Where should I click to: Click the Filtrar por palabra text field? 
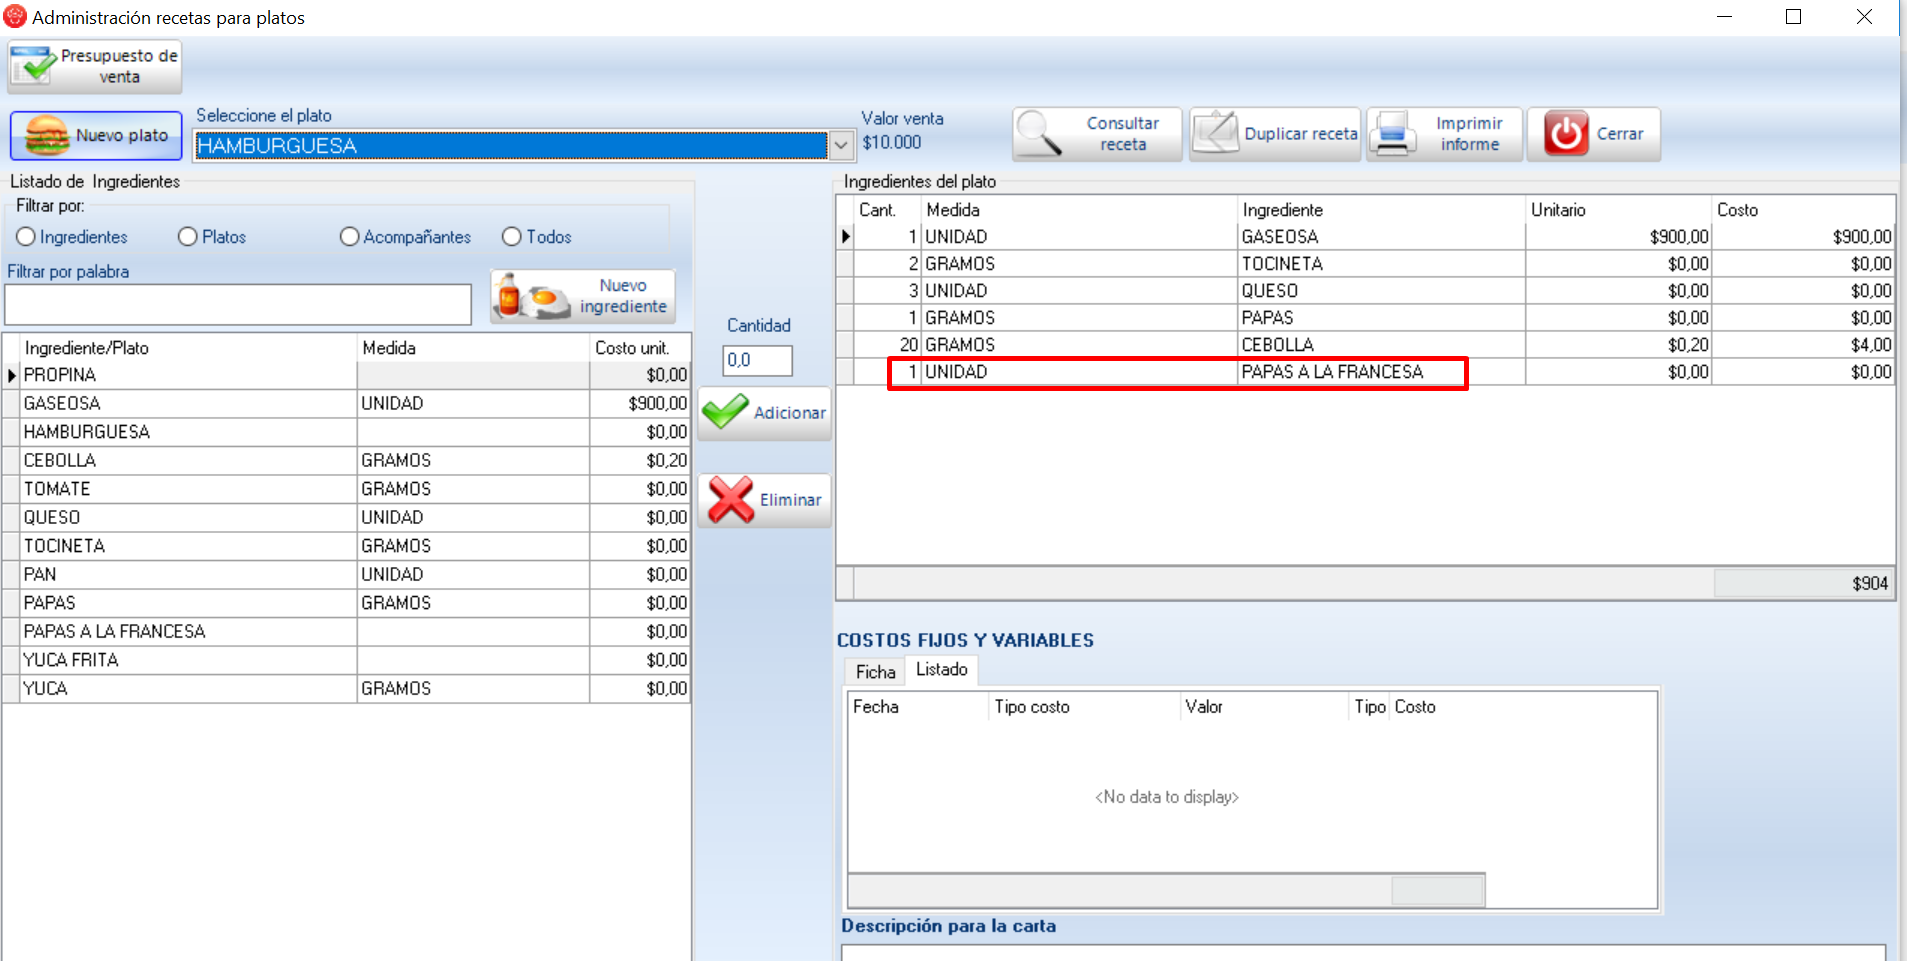238,305
